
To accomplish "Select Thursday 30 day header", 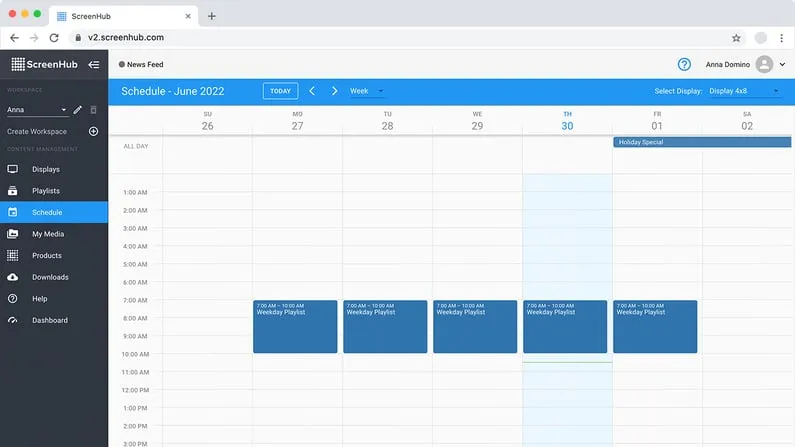I will point(567,121).
